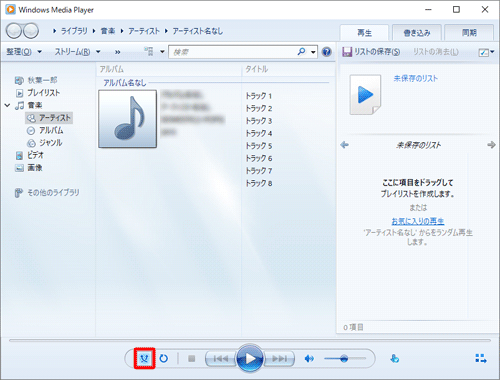Screen dimensions: 500x380
Task: Toggle repeat playback mode
Action: click(x=164, y=359)
